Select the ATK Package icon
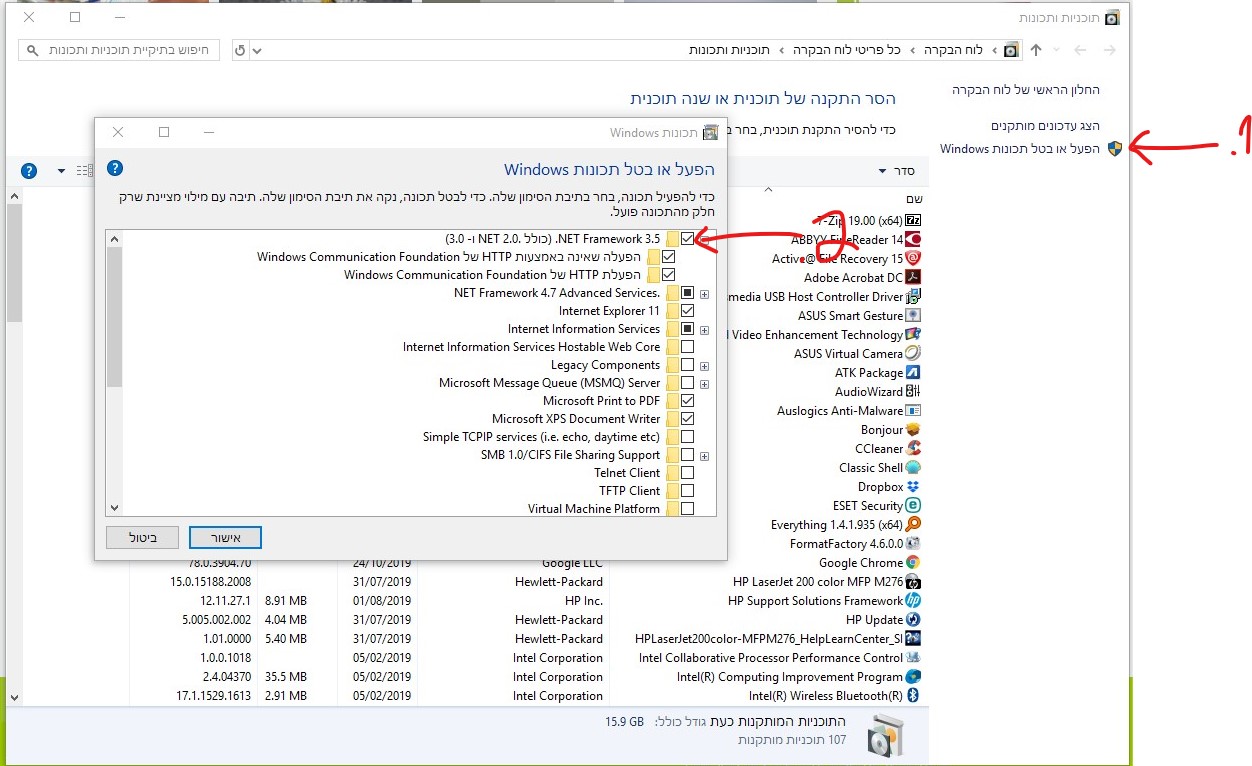1252x766 pixels. pyautogui.click(x=913, y=372)
